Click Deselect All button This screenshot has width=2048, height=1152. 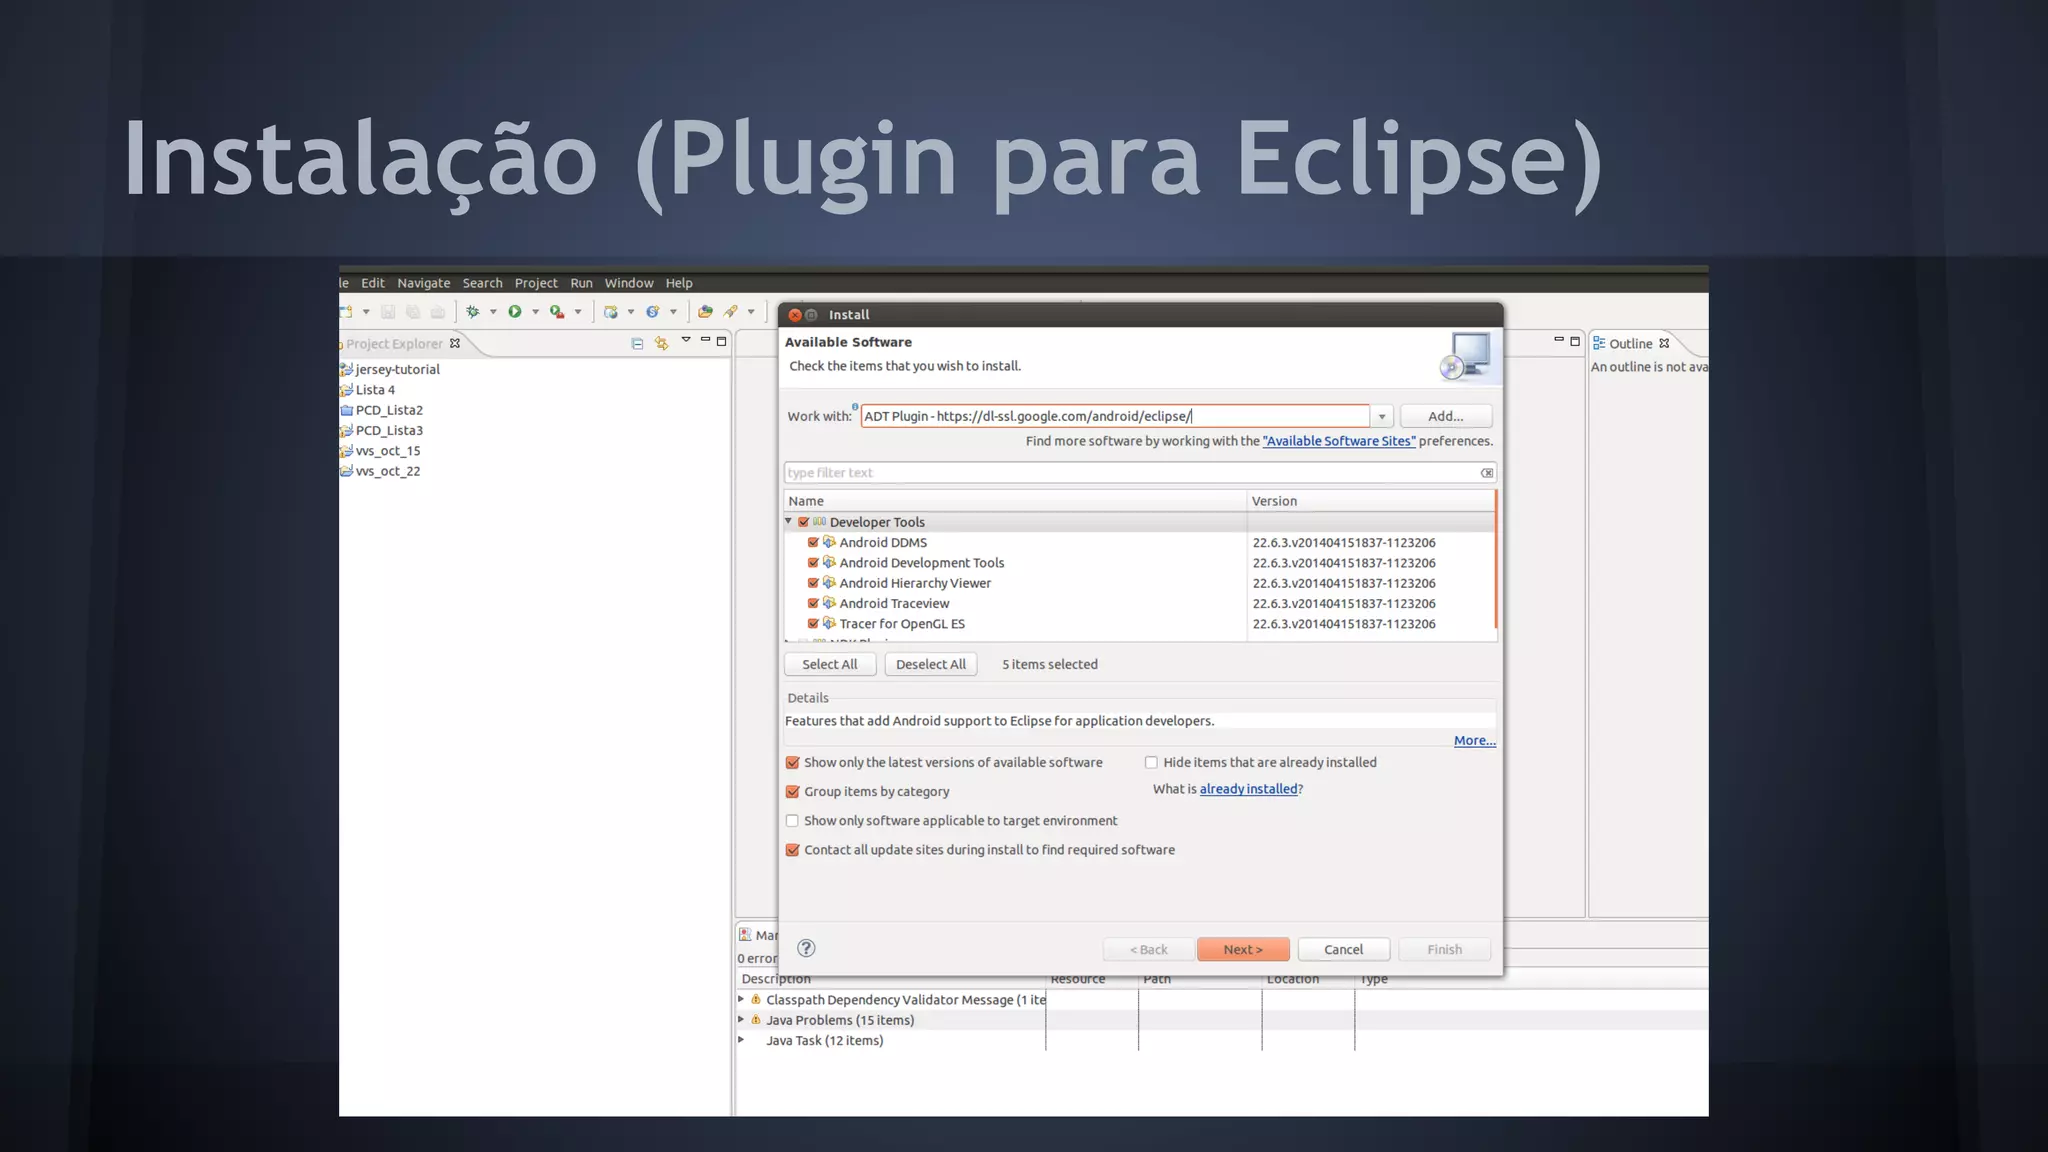(931, 664)
